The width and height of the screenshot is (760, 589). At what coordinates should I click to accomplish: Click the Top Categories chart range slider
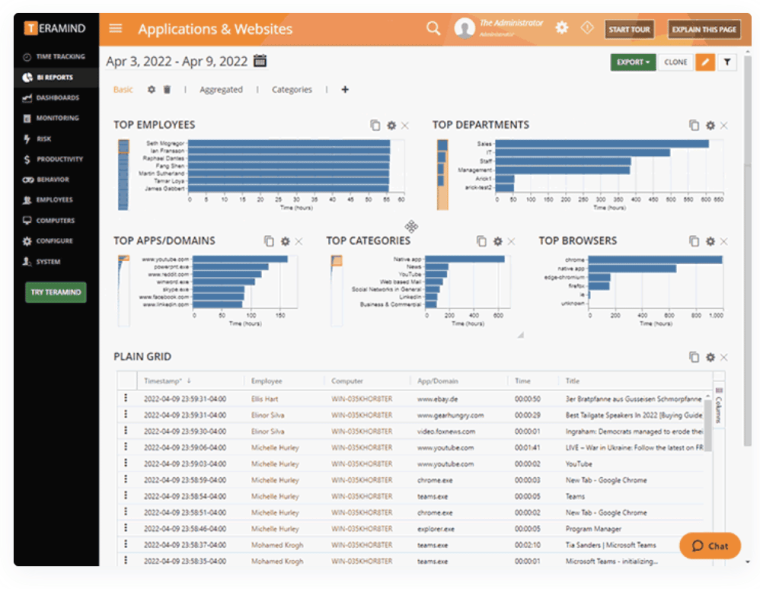click(336, 290)
